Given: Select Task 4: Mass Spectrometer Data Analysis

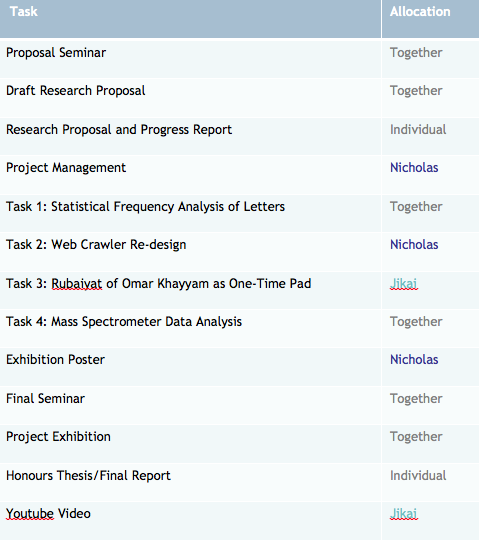Looking at the screenshot, I should tap(124, 322).
